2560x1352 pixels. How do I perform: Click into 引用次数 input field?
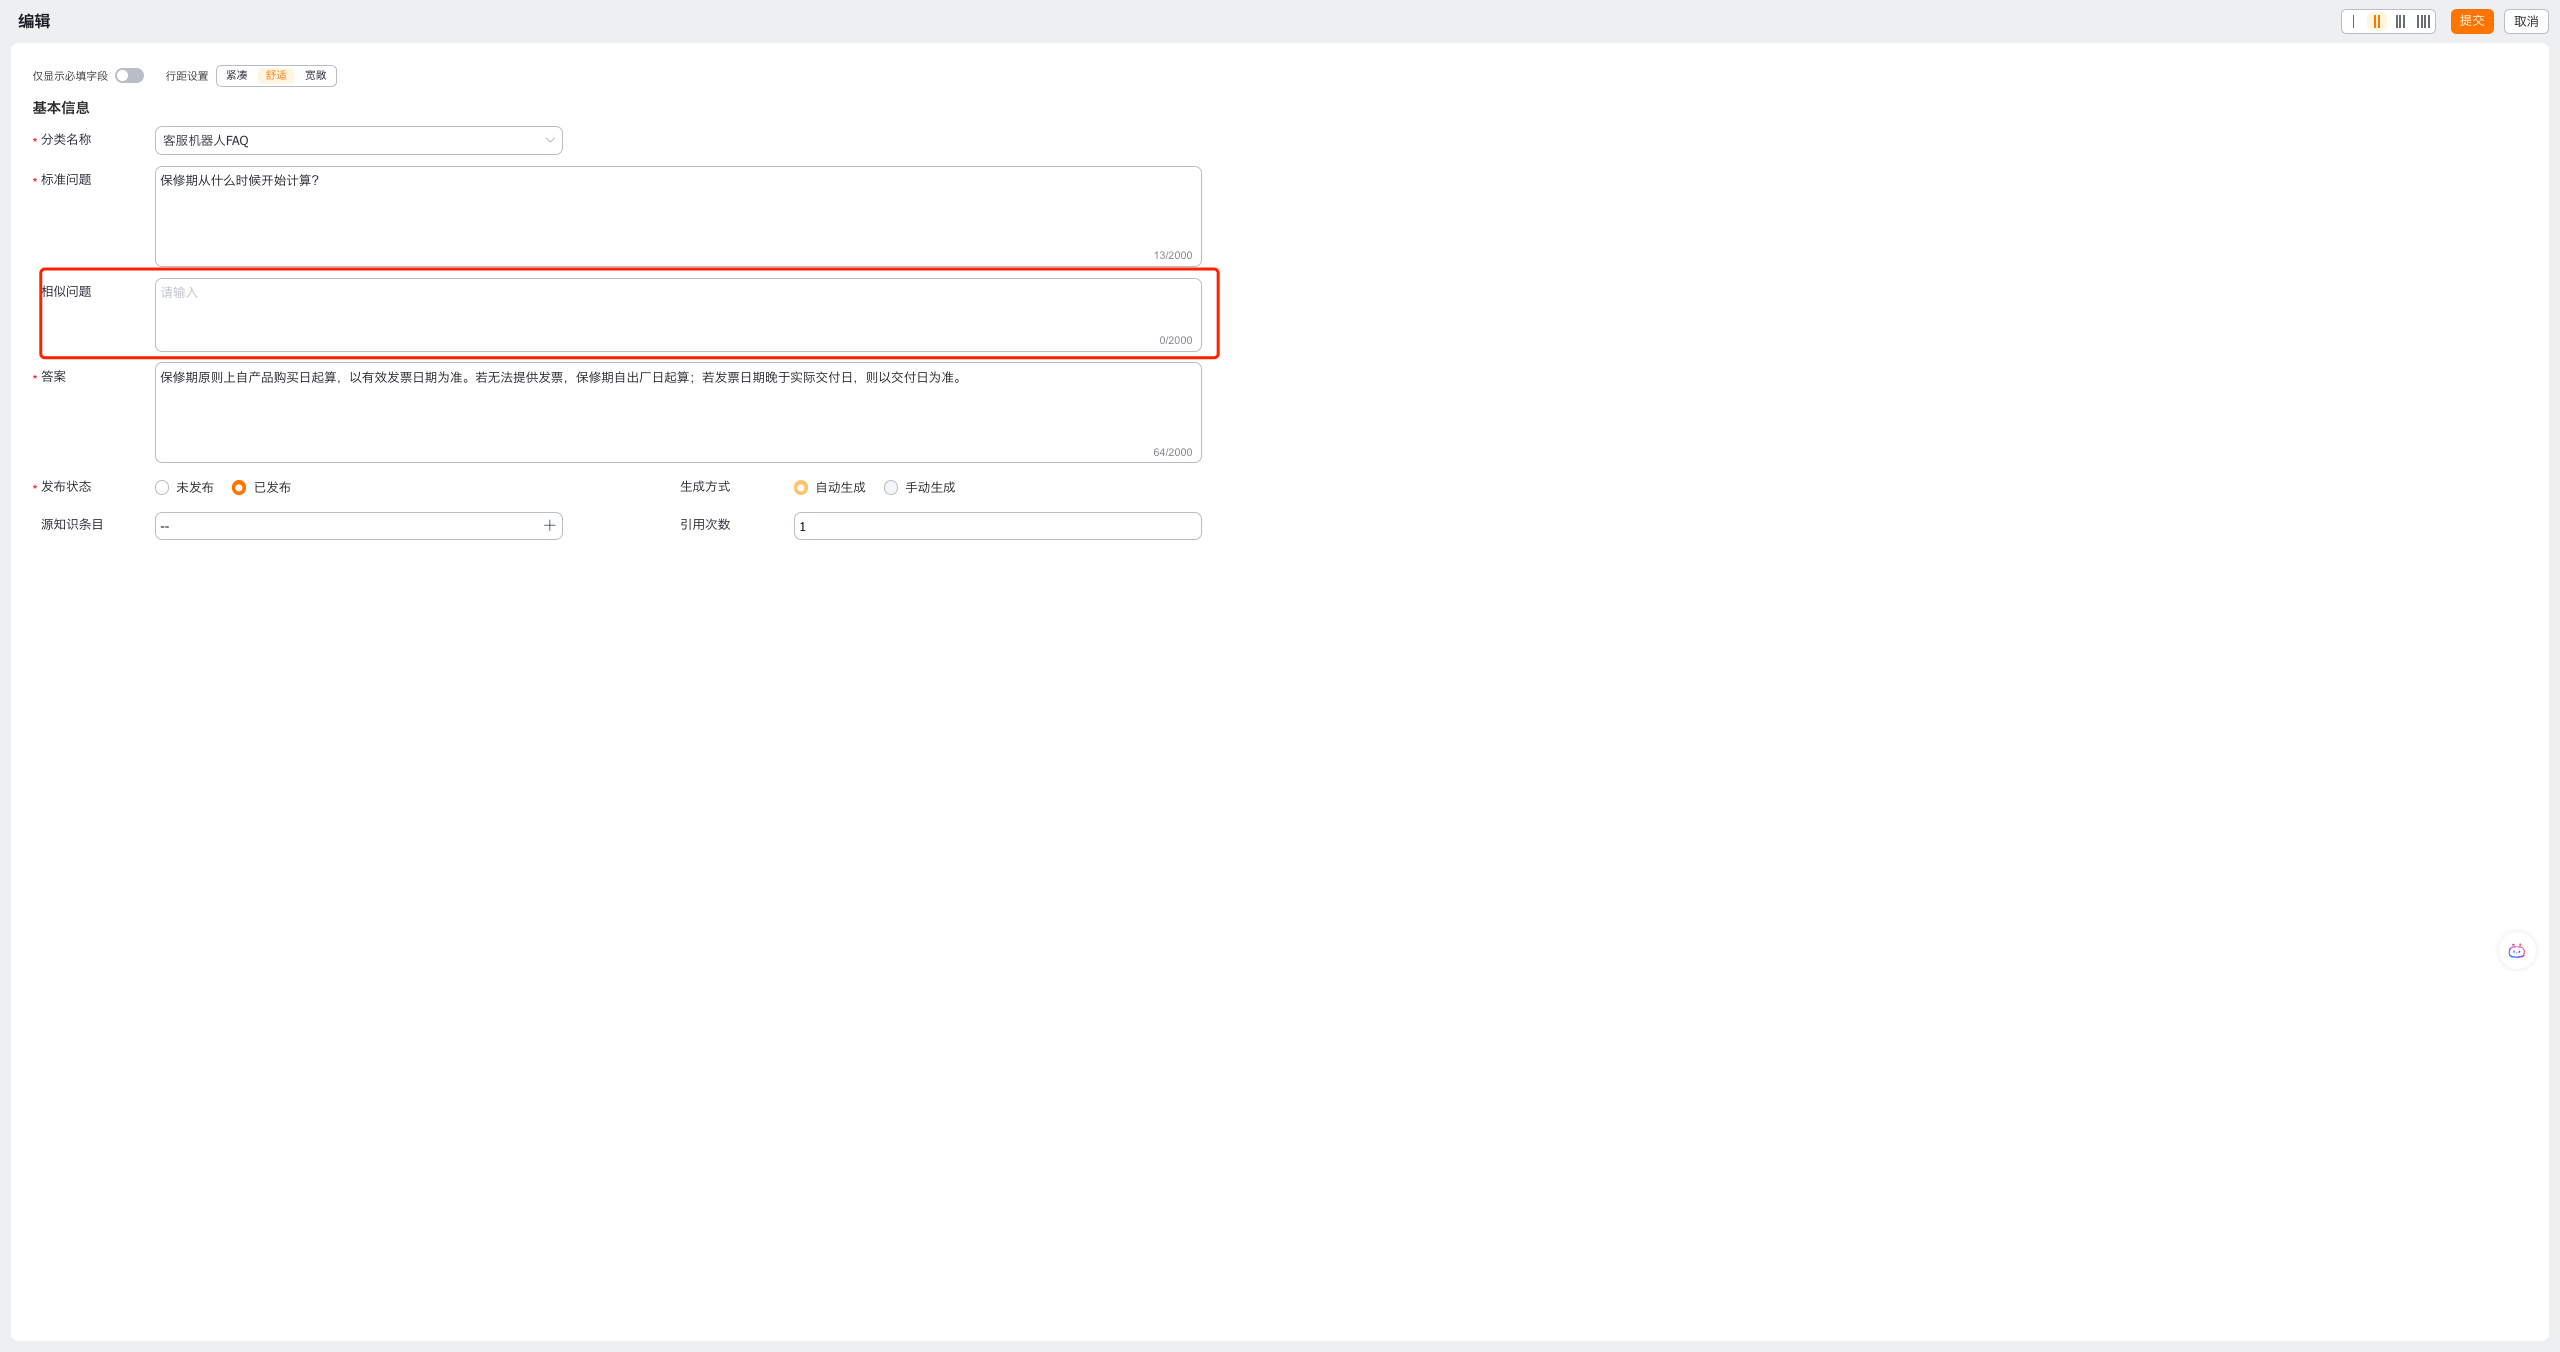coord(996,526)
